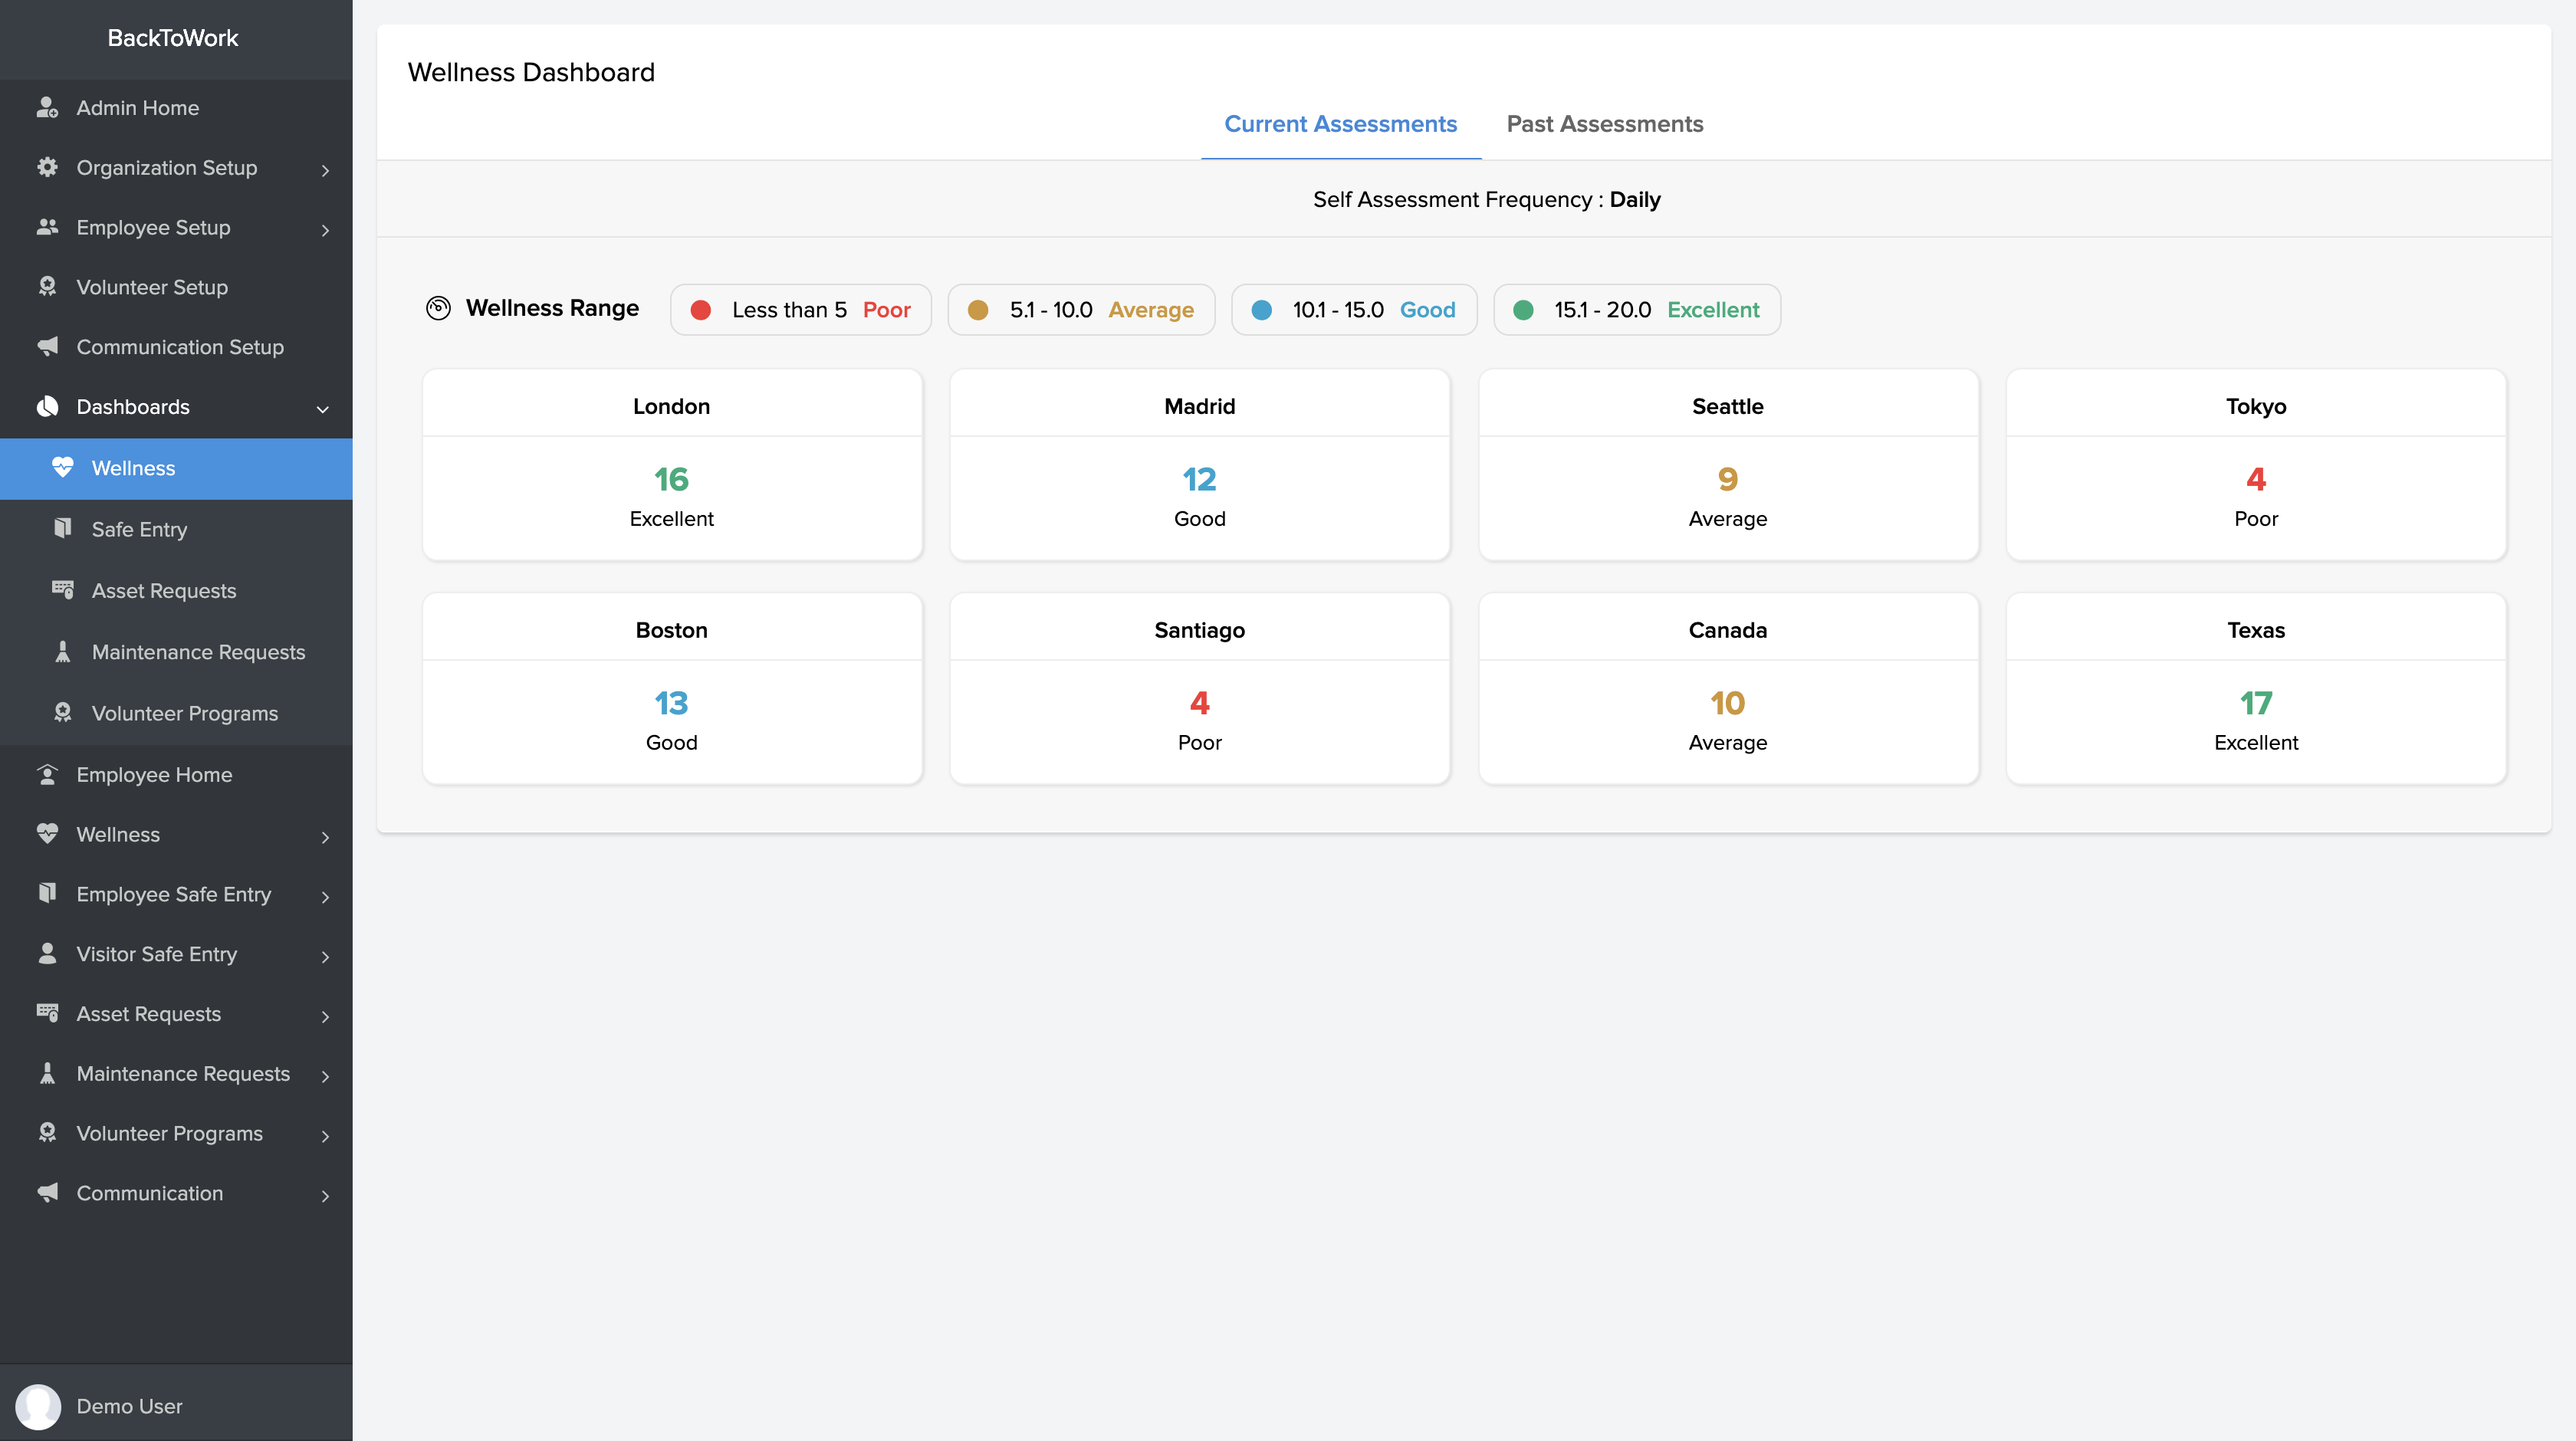This screenshot has height=1441, width=2576.
Task: Click the Admin Home sidebar icon
Action: tap(47, 107)
